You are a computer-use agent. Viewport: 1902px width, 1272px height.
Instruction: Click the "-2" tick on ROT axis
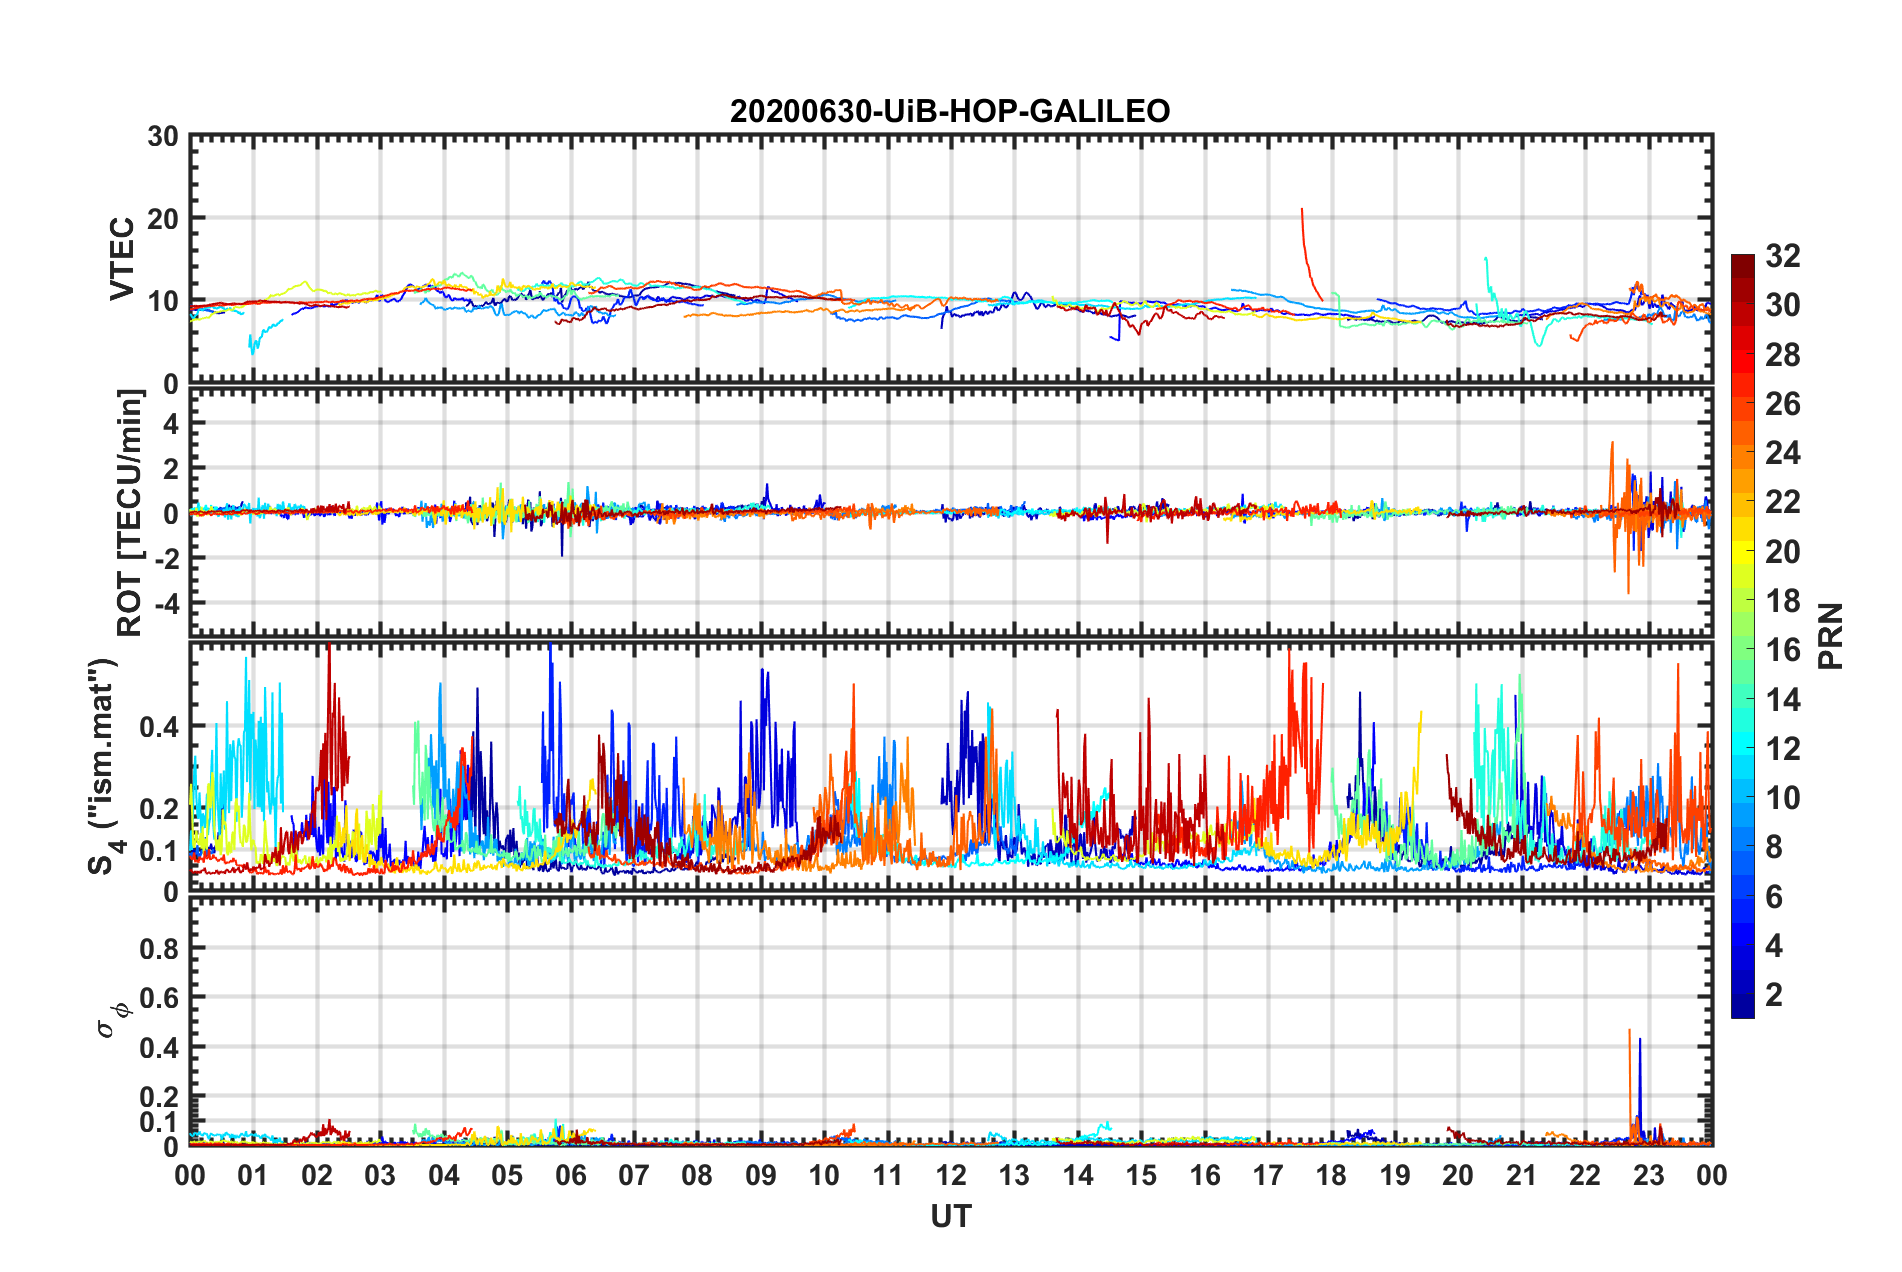pyautogui.click(x=166, y=558)
